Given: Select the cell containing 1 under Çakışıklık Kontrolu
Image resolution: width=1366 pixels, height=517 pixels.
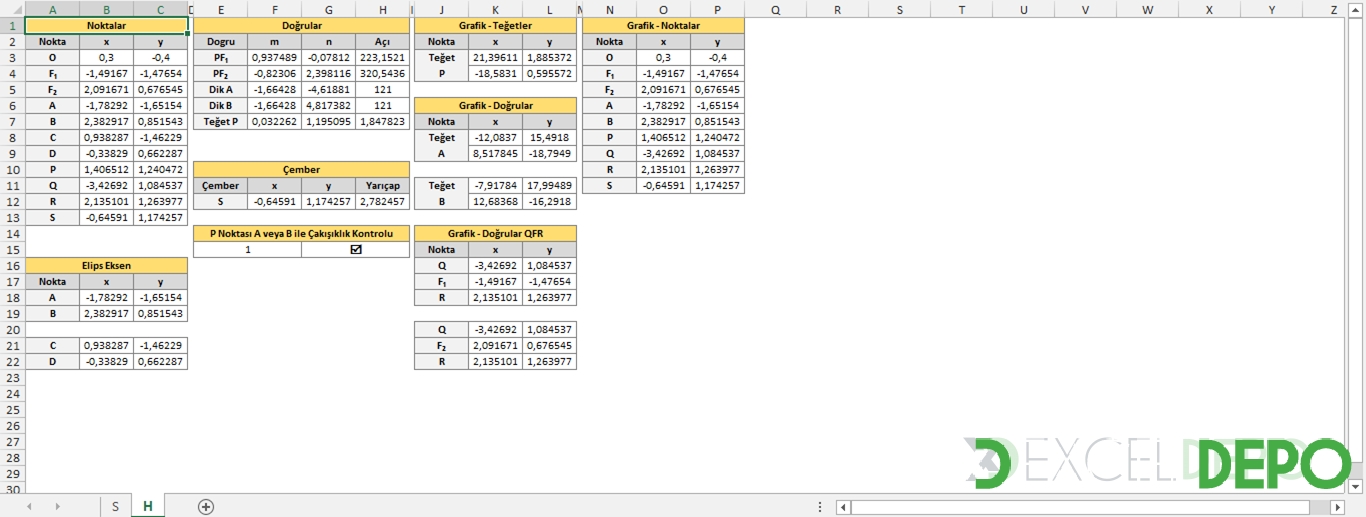Looking at the screenshot, I should point(247,249).
